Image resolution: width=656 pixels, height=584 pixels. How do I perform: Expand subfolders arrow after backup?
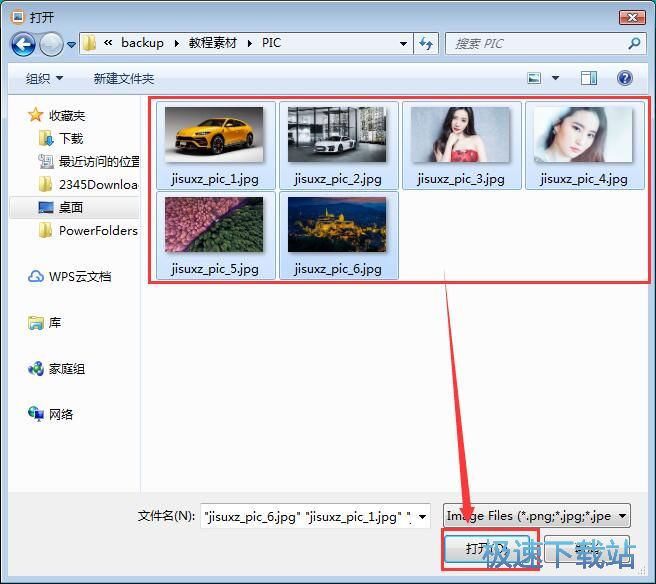177,44
